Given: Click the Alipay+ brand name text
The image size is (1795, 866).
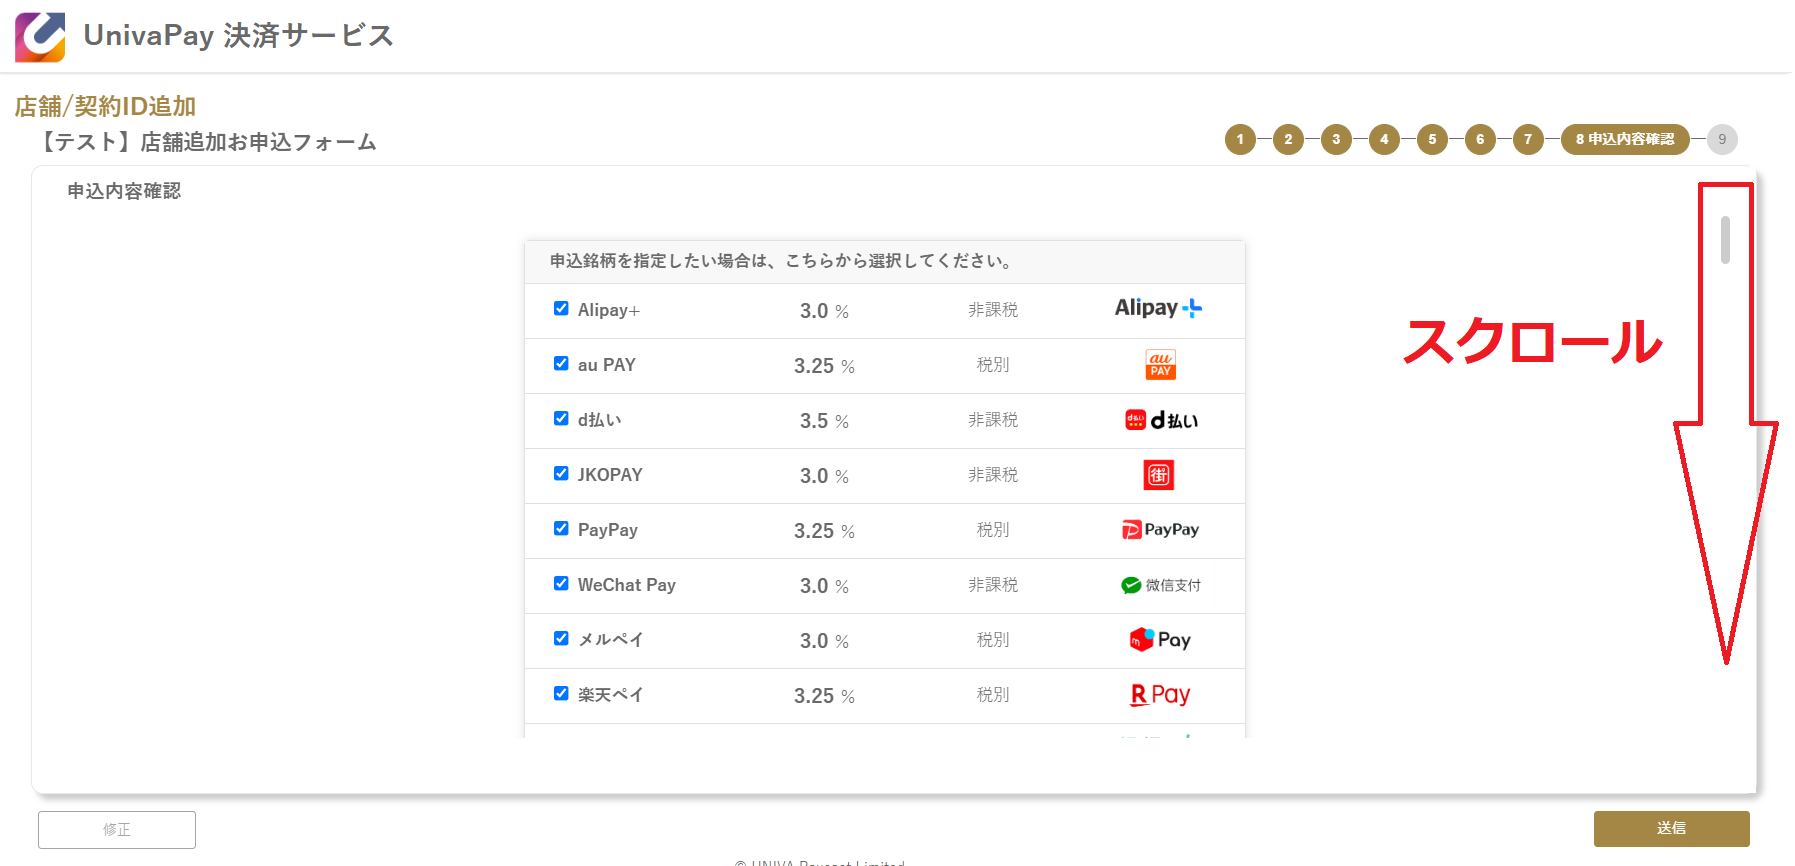Looking at the screenshot, I should pos(608,310).
